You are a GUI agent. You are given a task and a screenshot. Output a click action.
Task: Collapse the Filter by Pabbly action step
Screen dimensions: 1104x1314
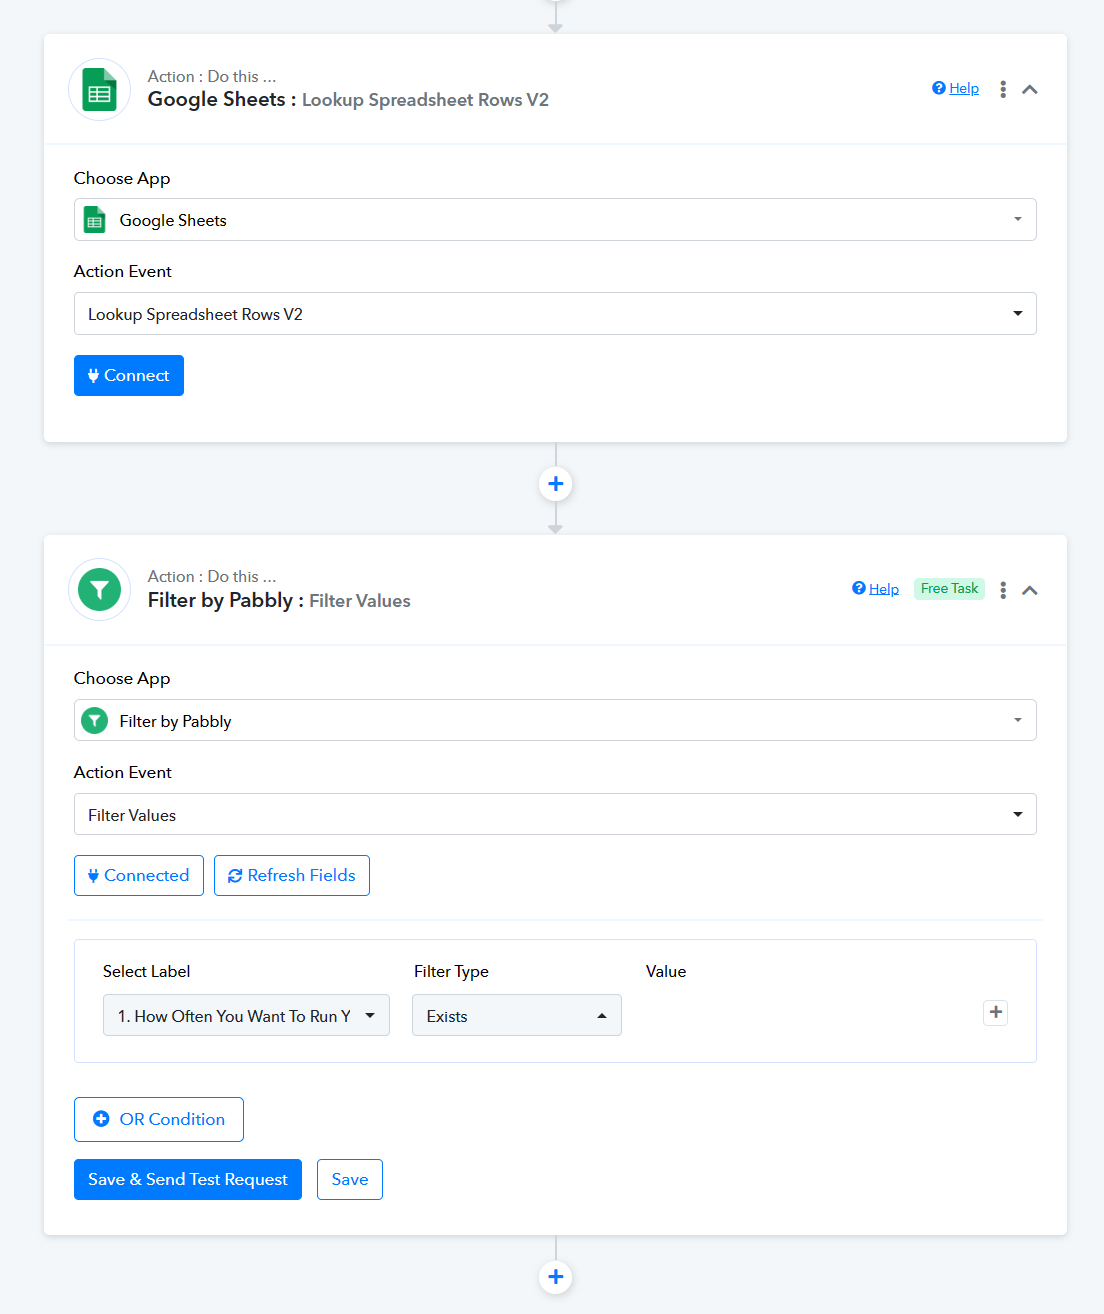(x=1030, y=590)
